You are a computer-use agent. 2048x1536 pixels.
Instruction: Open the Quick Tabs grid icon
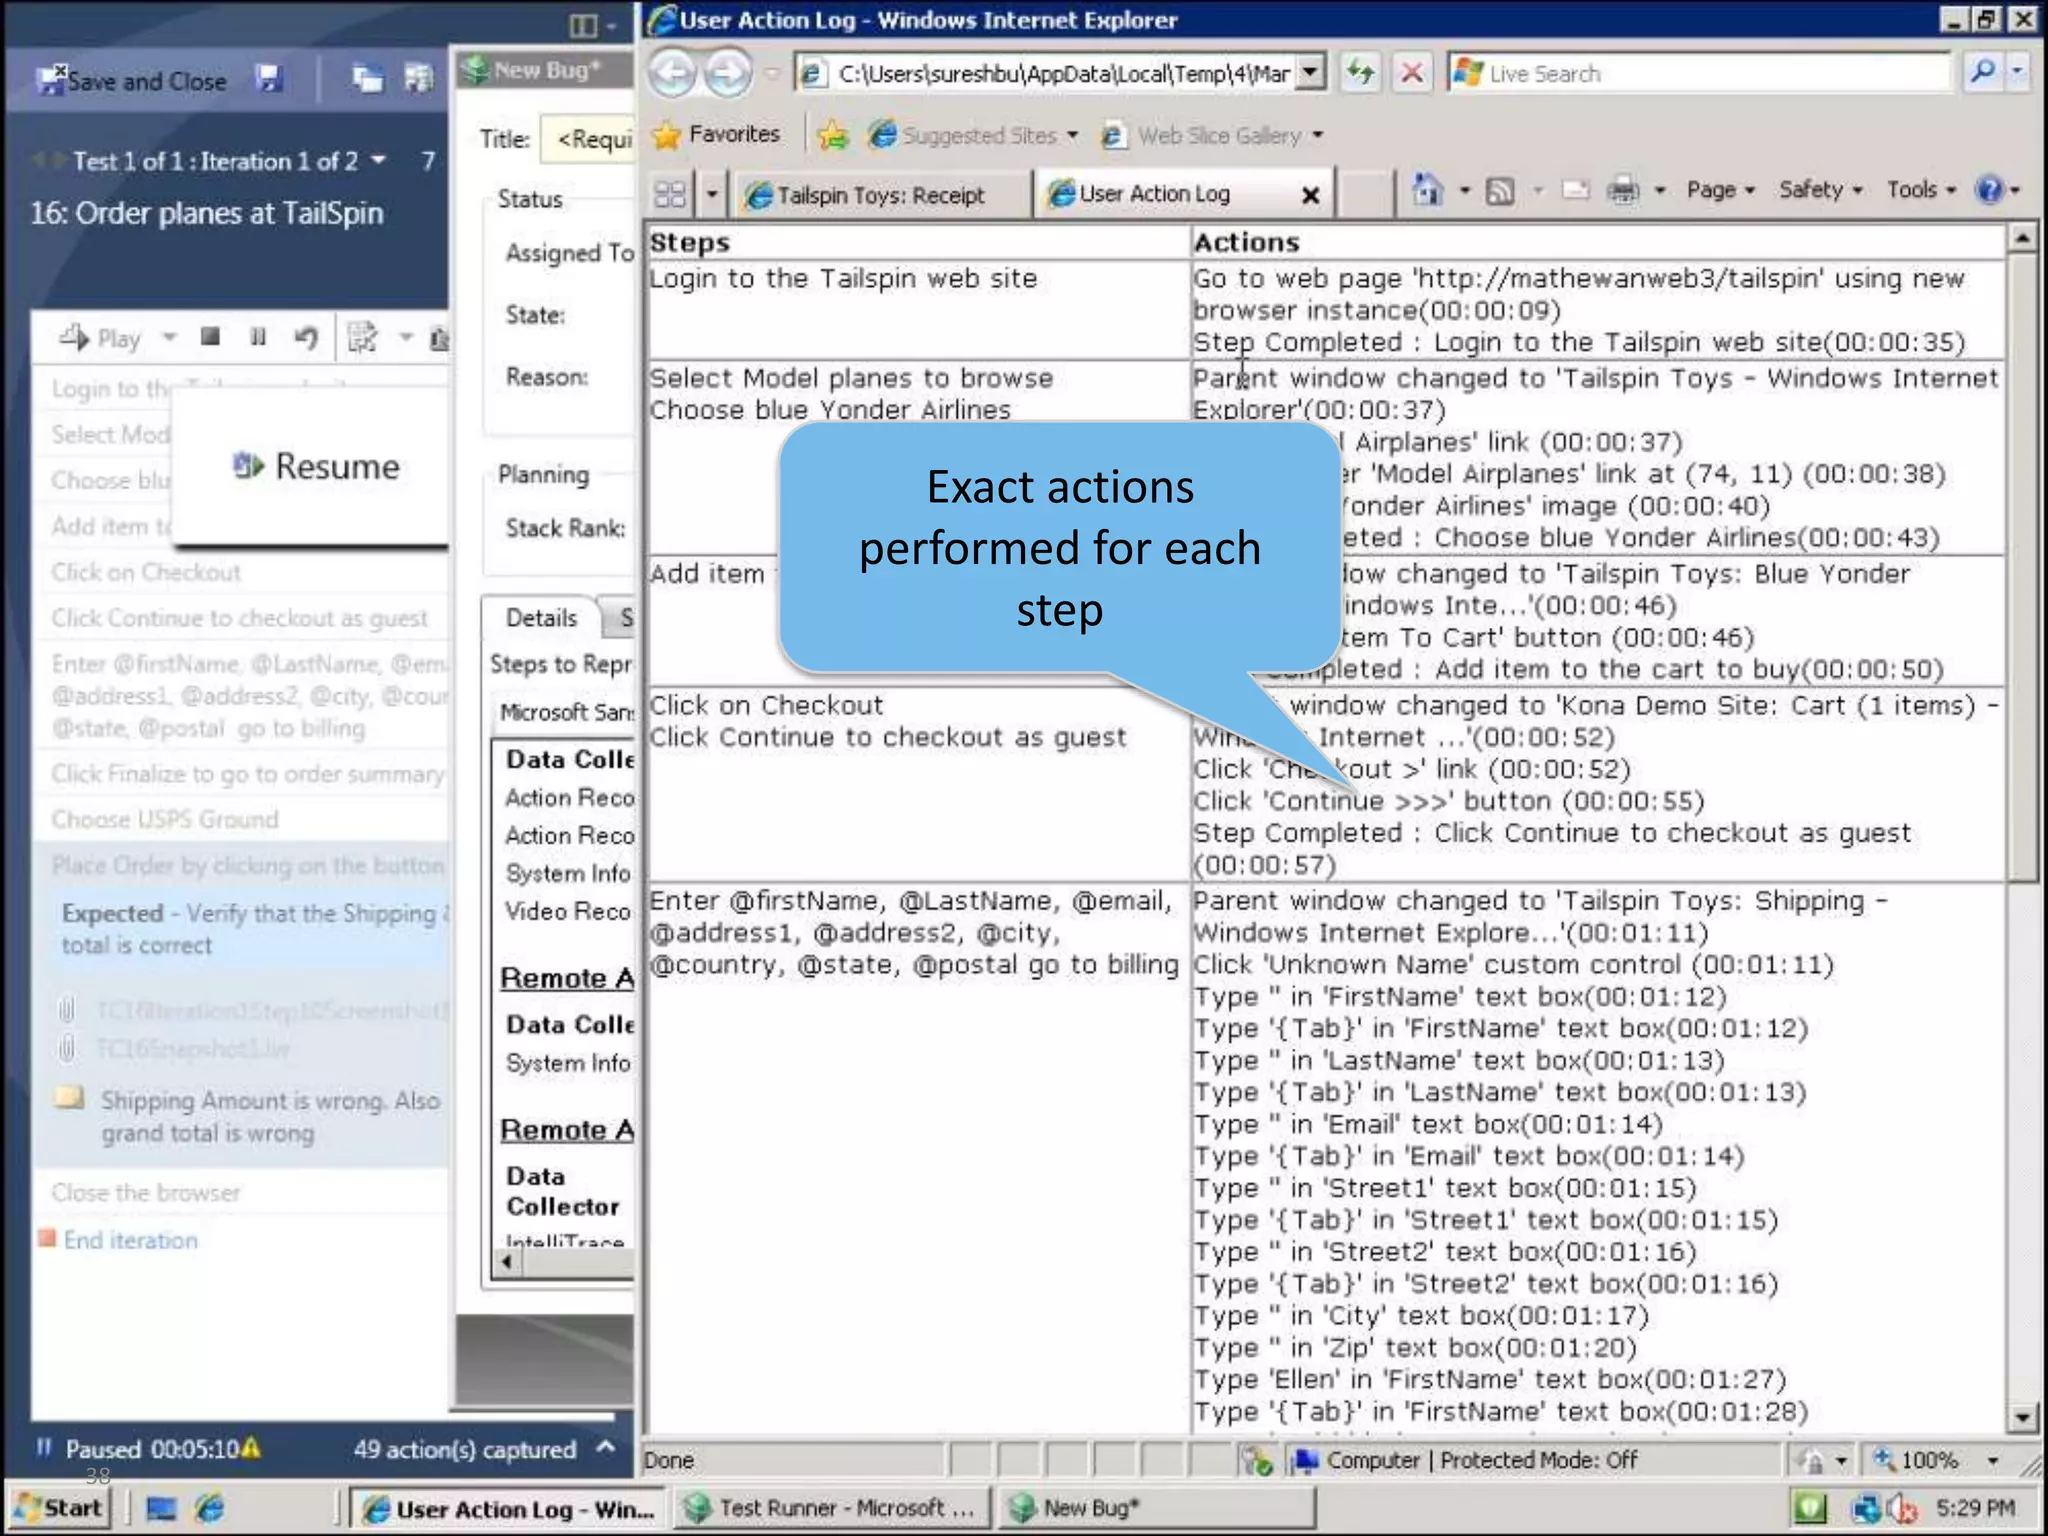click(670, 193)
